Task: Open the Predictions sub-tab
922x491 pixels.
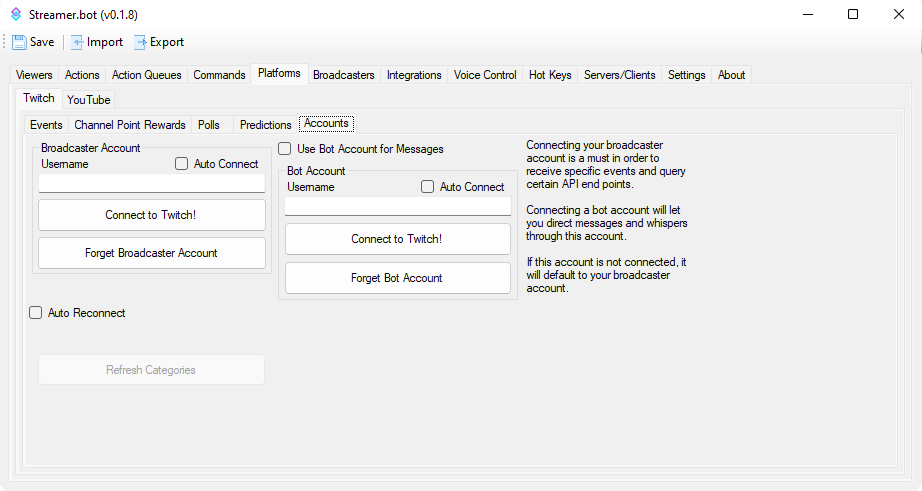Action: pos(266,125)
